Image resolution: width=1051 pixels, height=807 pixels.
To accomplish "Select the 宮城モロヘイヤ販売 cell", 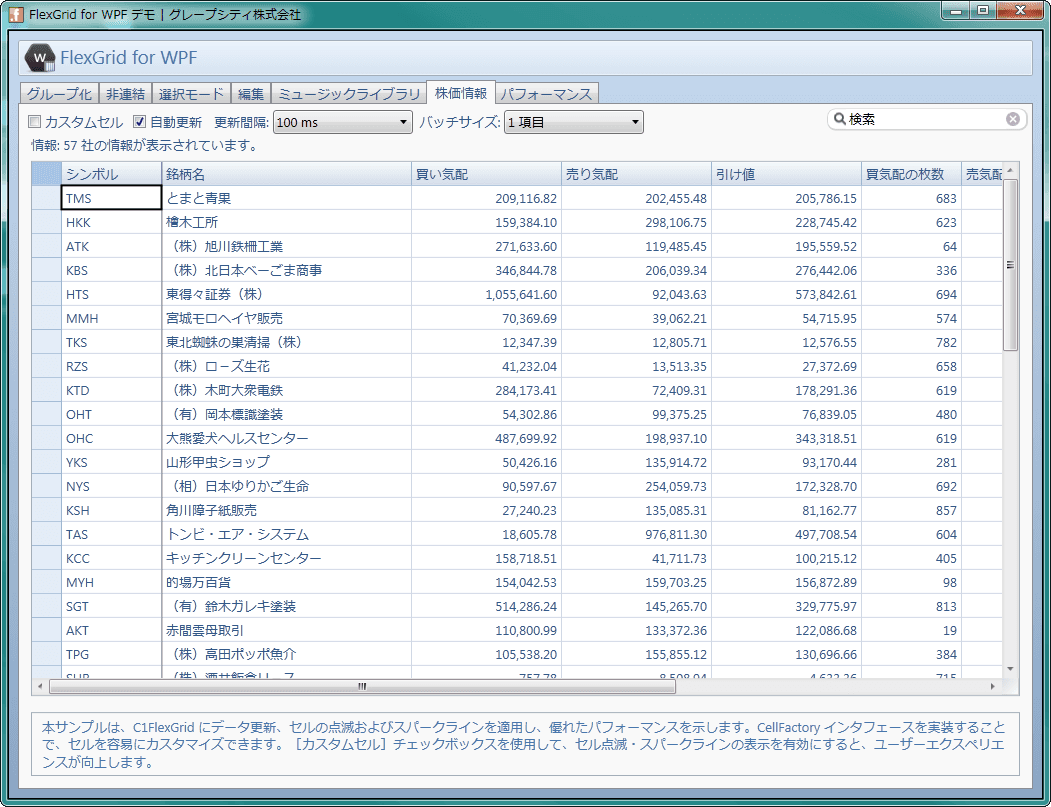I will pyautogui.click(x=286, y=318).
